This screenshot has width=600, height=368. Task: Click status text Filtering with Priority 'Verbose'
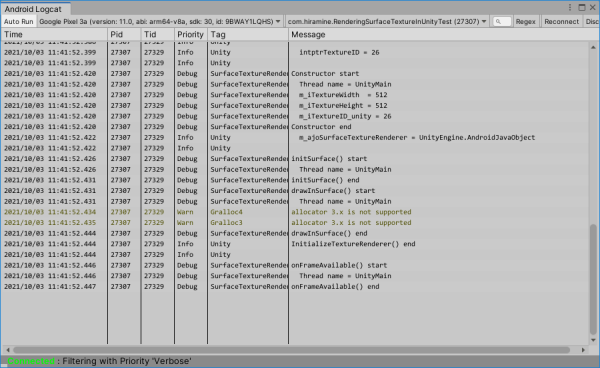(x=127, y=361)
